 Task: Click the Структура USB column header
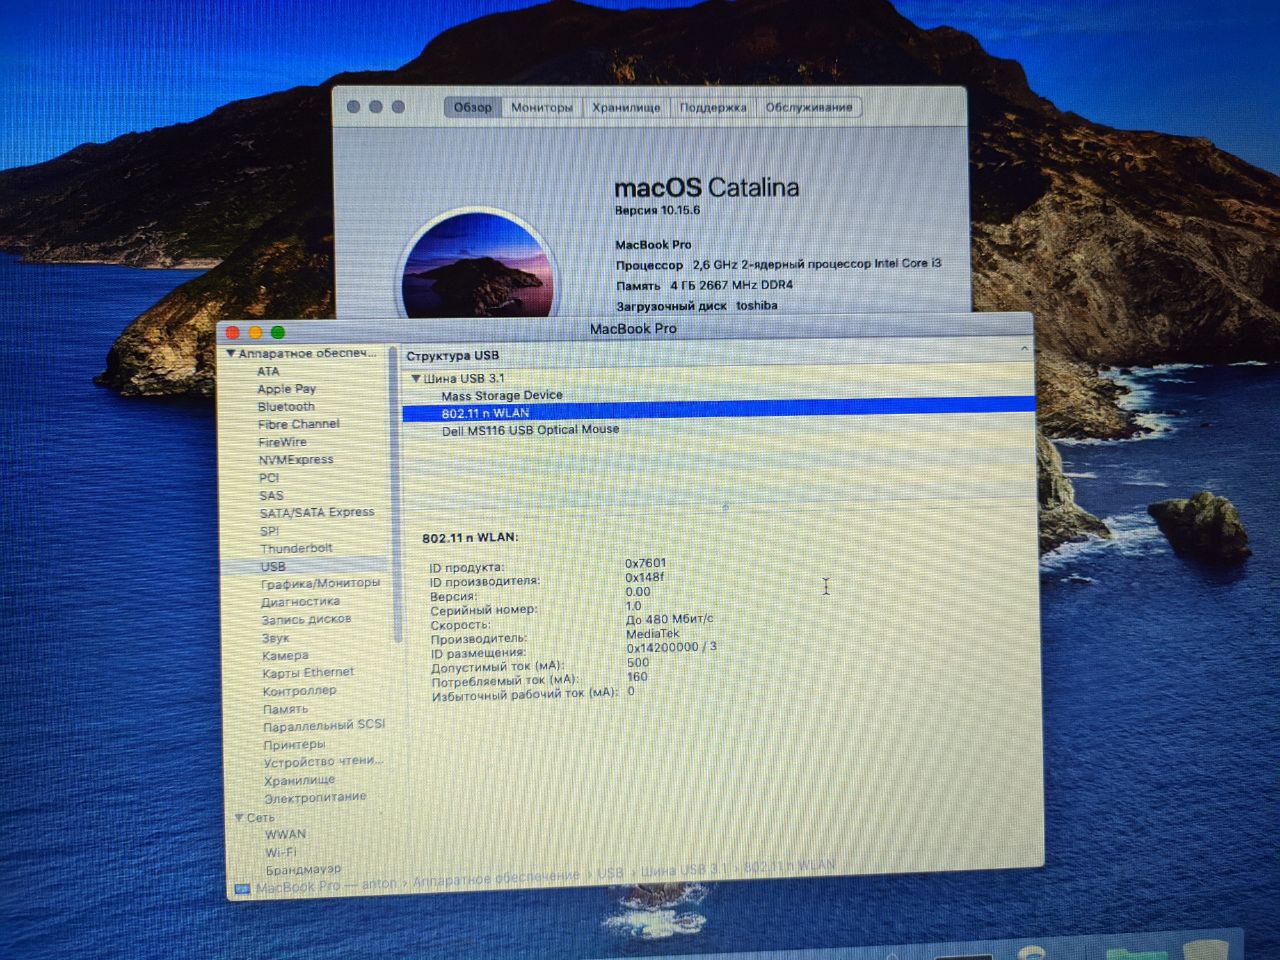(452, 355)
